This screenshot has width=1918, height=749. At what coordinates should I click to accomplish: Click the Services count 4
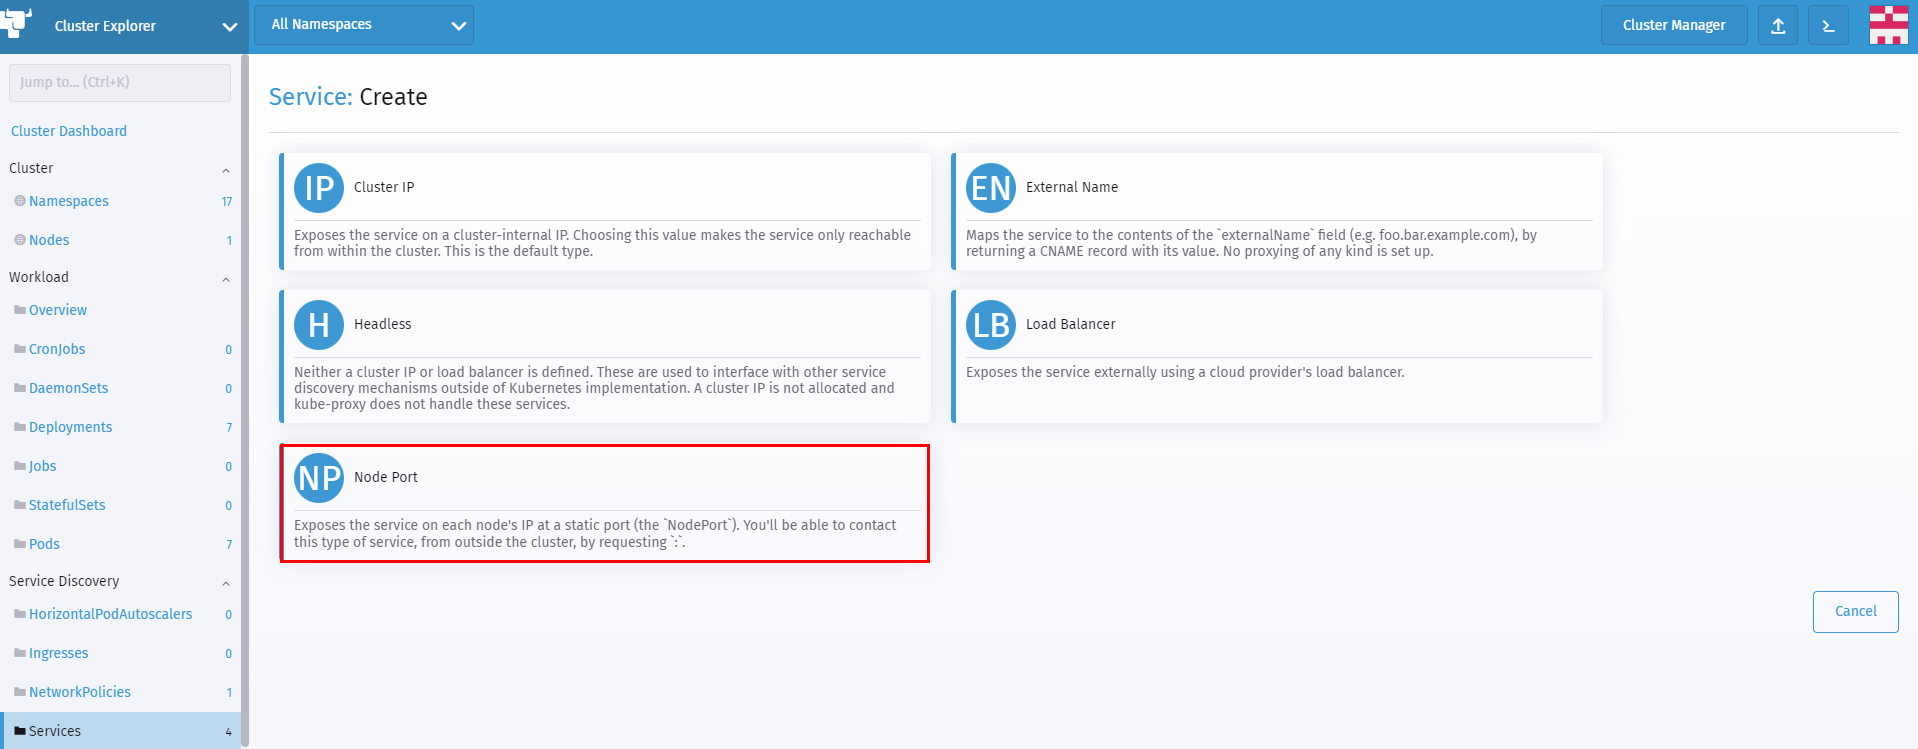coord(229,732)
